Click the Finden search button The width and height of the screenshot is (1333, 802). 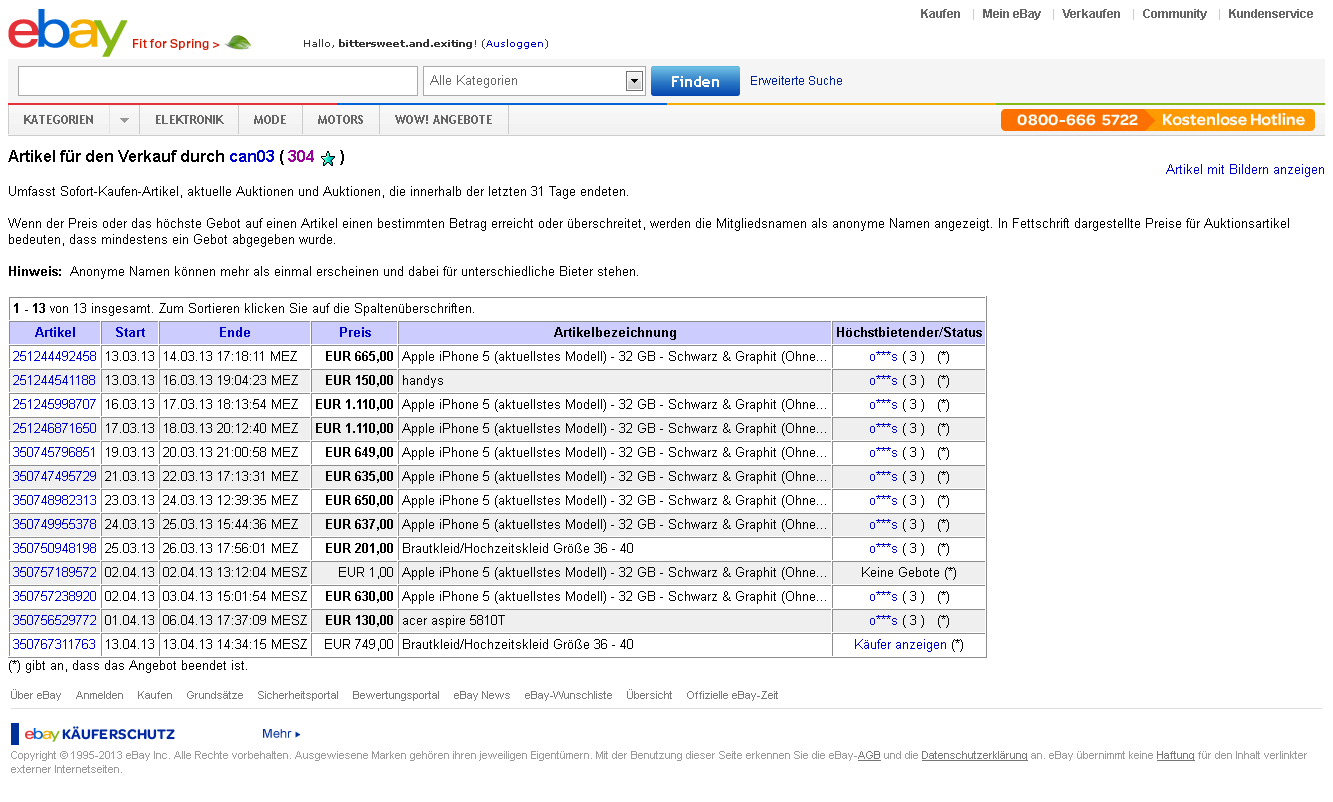pos(695,81)
